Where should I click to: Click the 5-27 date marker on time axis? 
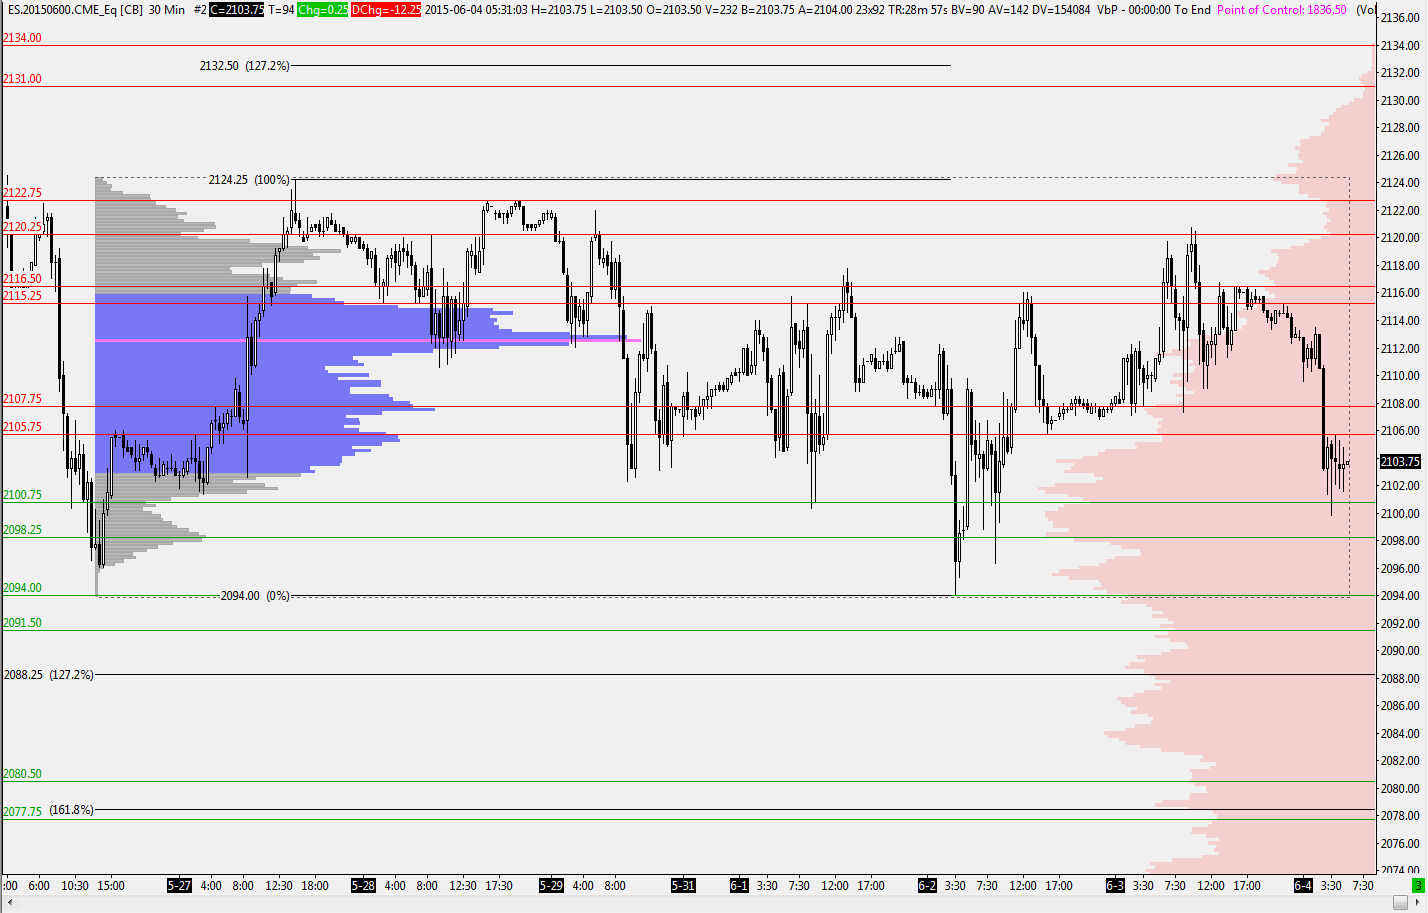pyautogui.click(x=179, y=886)
